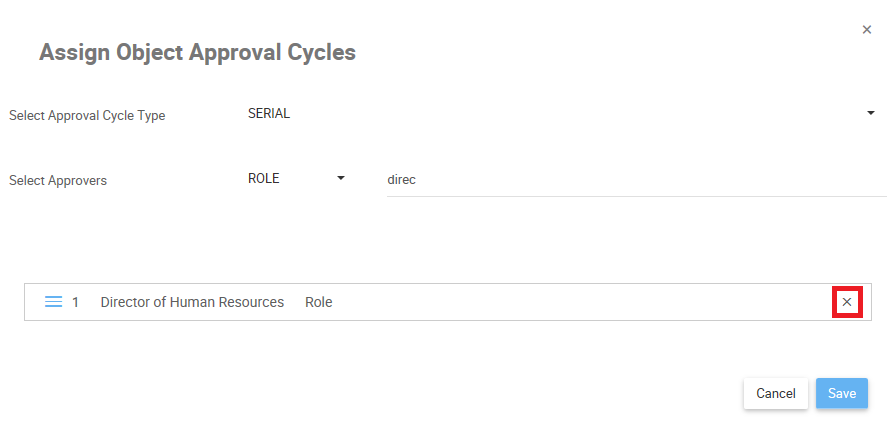Click the "Role" type text in approver row
The height and width of the screenshot is (422, 896).
[319, 302]
